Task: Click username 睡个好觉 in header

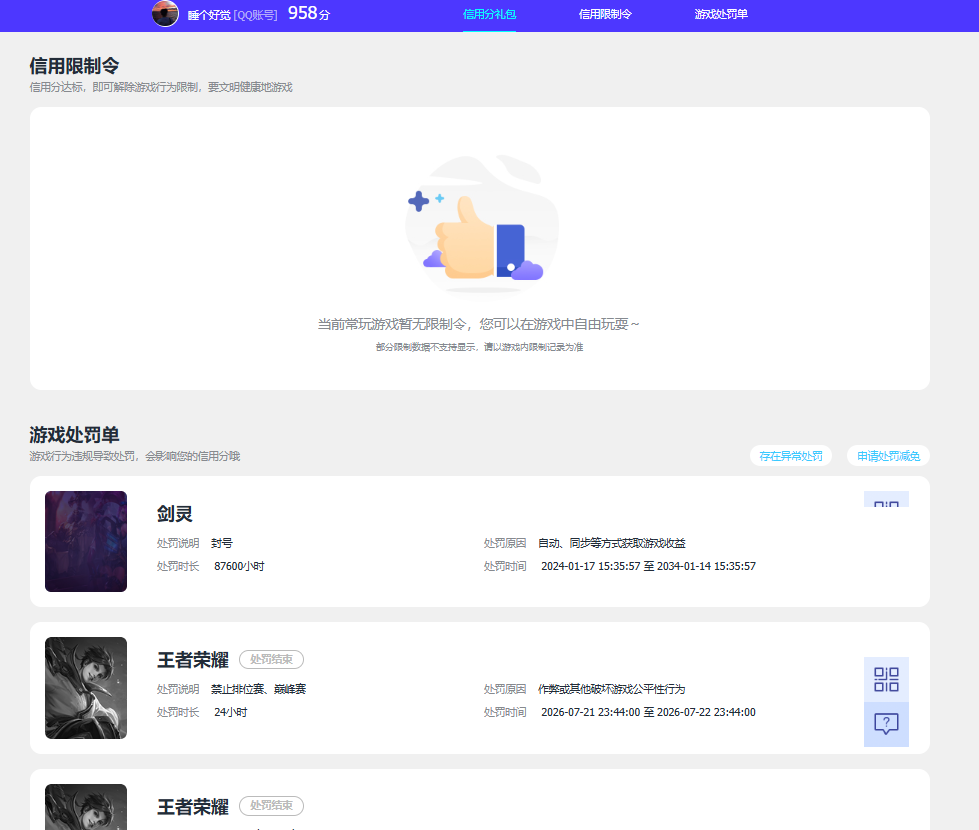Action: (209, 15)
